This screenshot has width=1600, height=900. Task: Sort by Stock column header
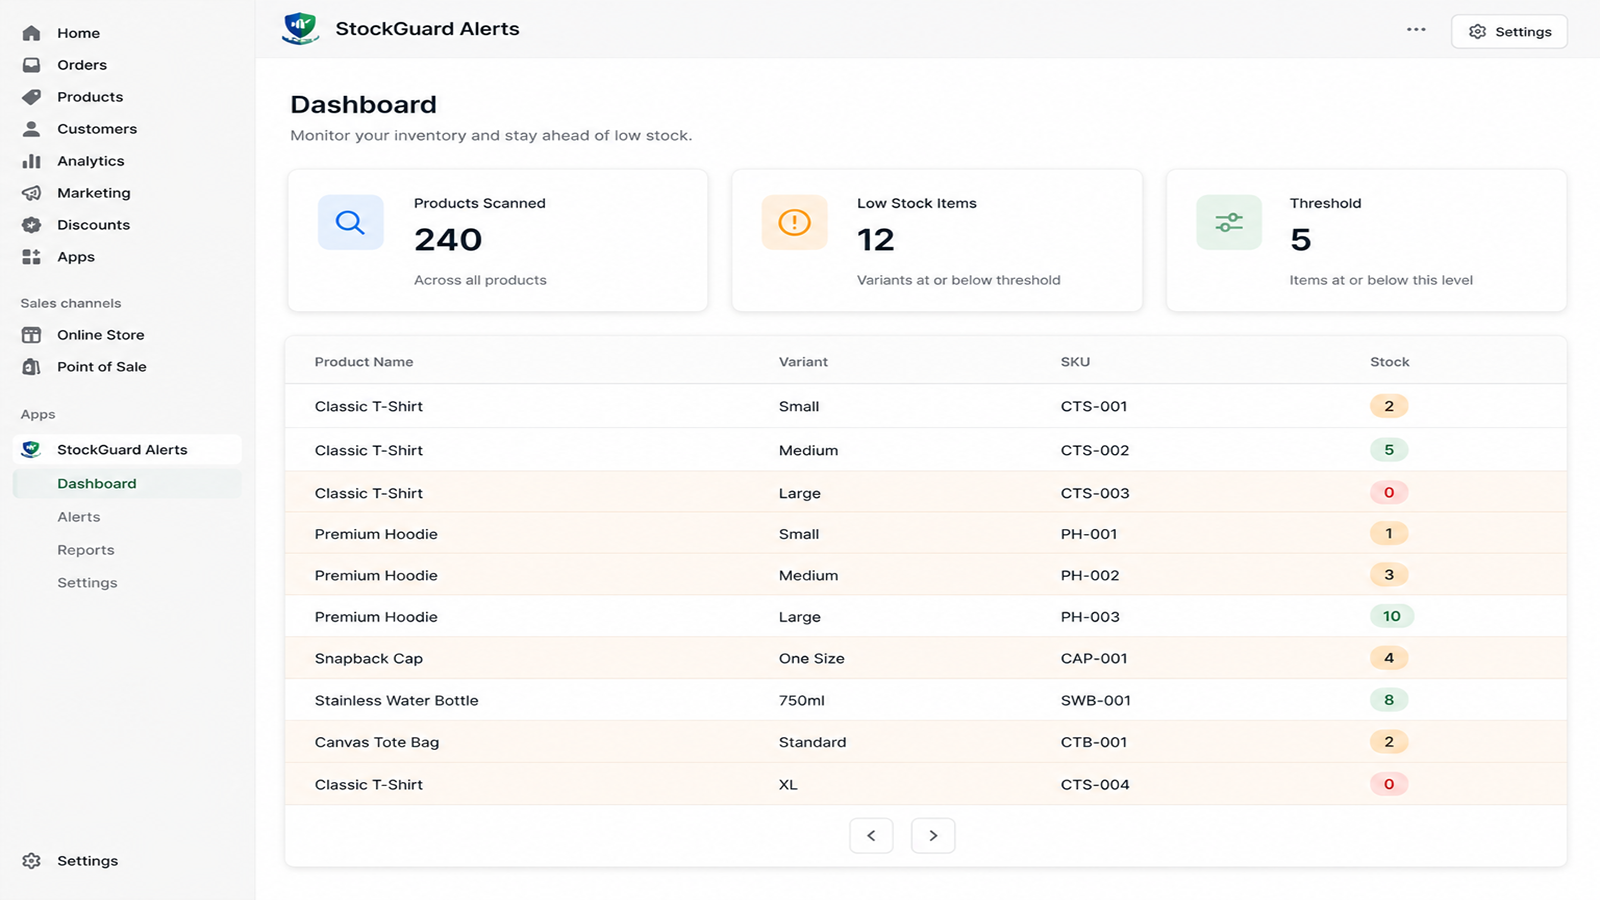click(1389, 362)
